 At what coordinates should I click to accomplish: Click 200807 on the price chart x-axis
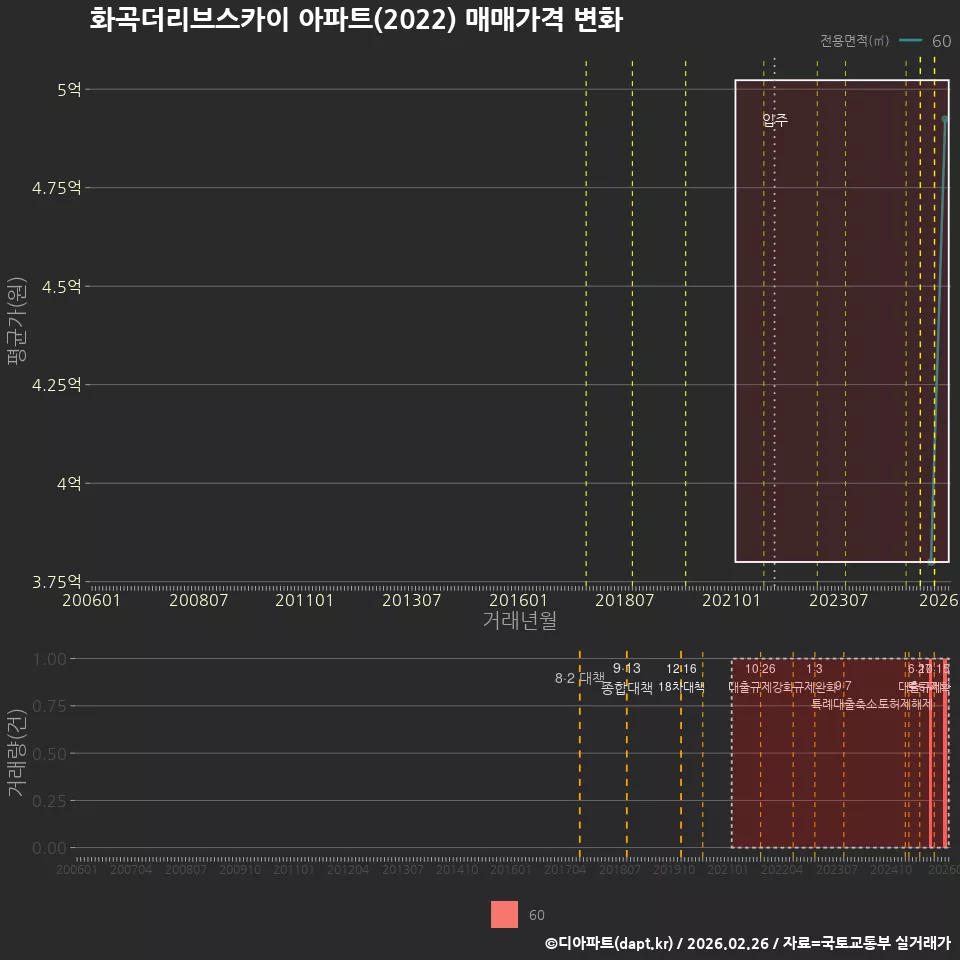[x=198, y=600]
